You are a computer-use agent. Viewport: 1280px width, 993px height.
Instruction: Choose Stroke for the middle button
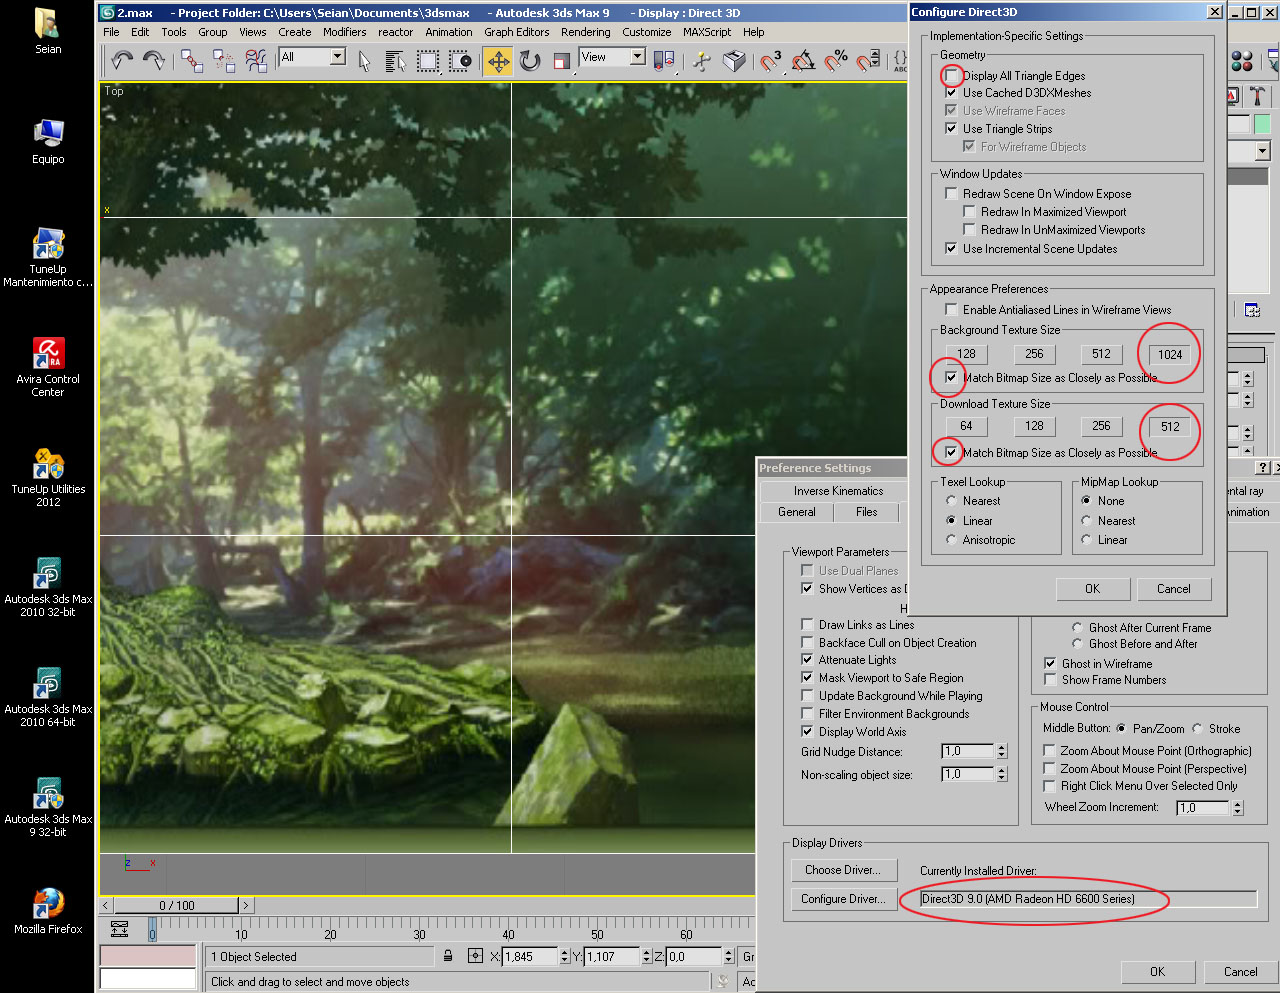click(1197, 729)
